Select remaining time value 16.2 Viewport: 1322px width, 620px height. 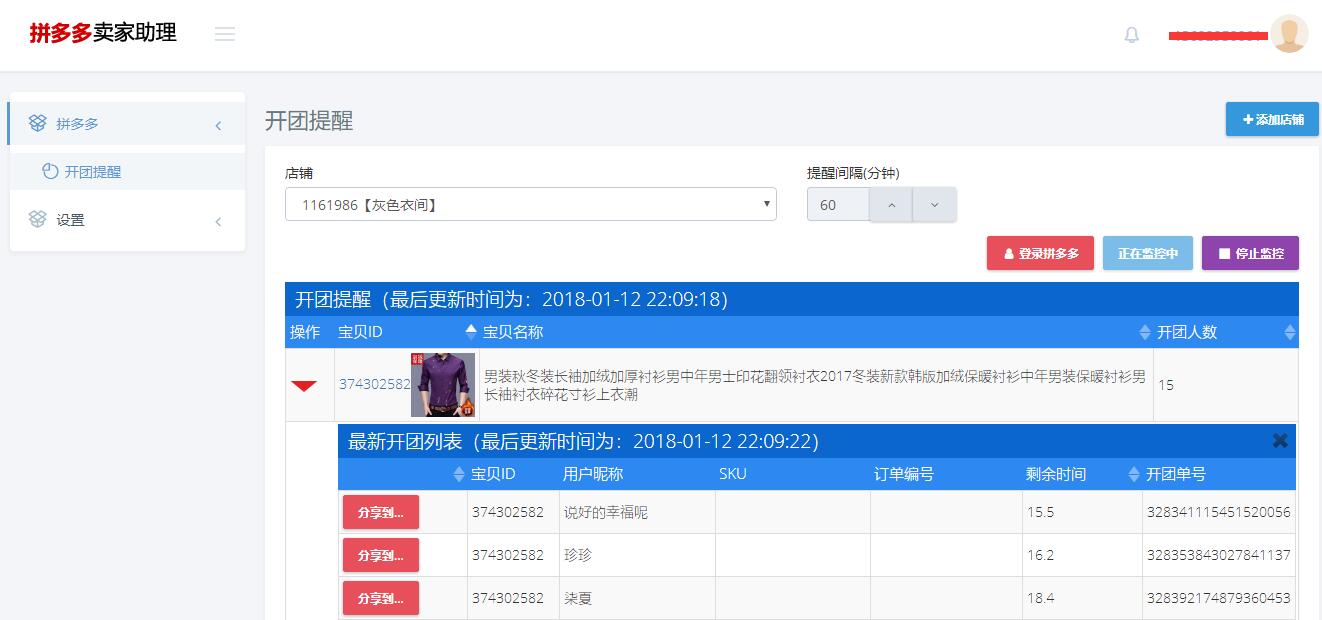(x=1040, y=555)
